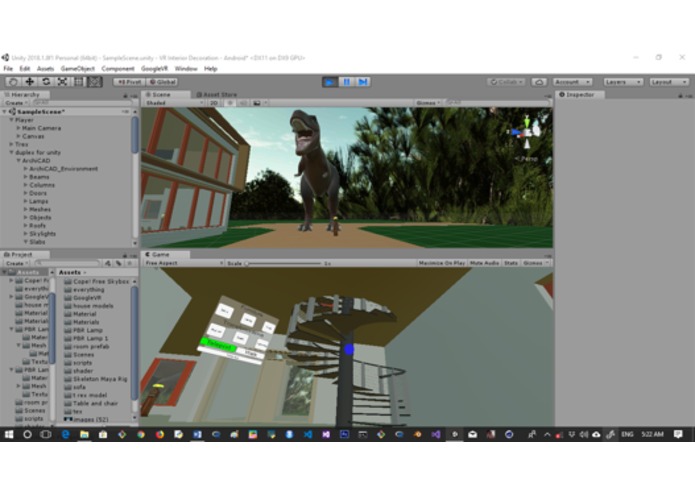
Task: Open the Assets menu
Action: tap(45, 69)
